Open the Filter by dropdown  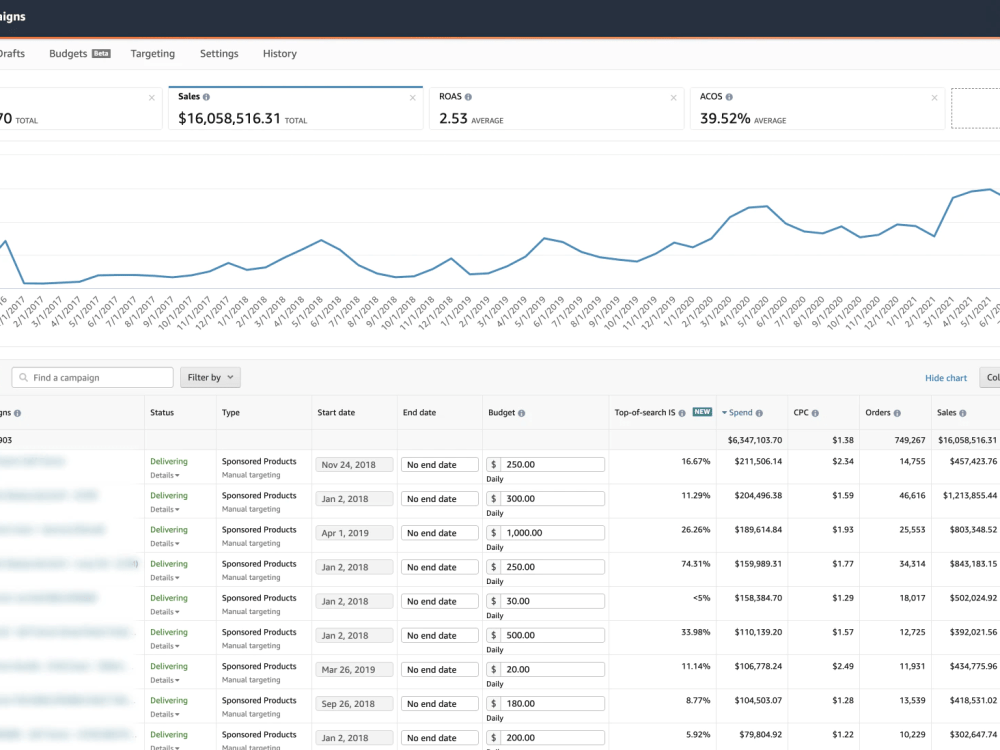pyautogui.click(x=210, y=378)
